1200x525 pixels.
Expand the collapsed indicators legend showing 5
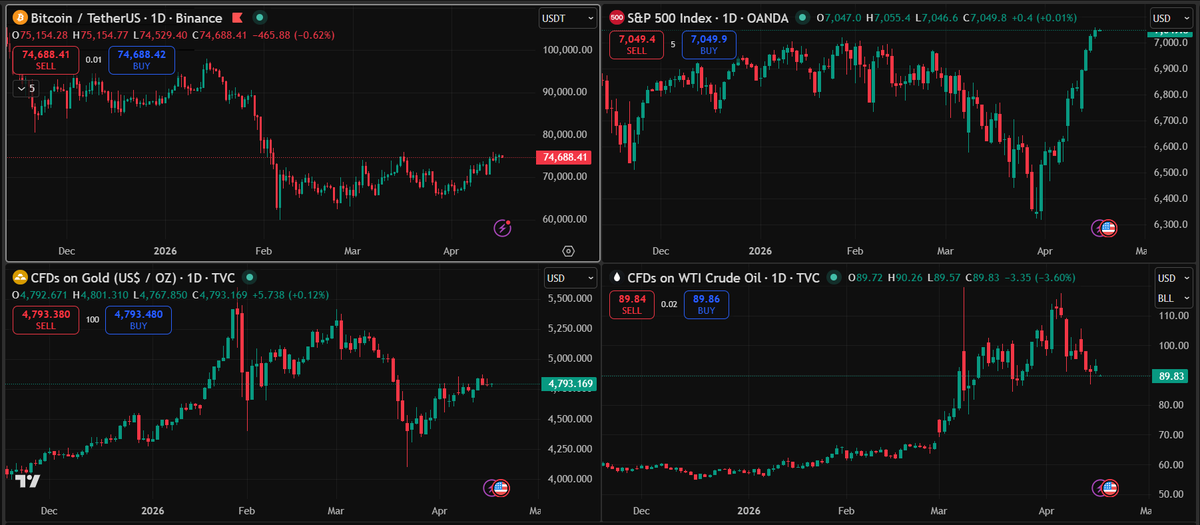tap(26, 88)
